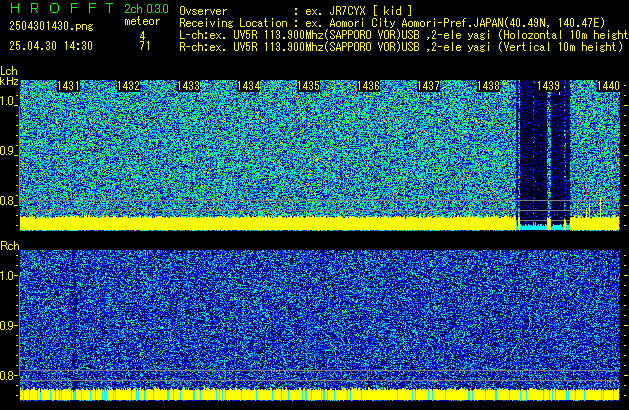Select the file name 2504301430.png

(51, 26)
